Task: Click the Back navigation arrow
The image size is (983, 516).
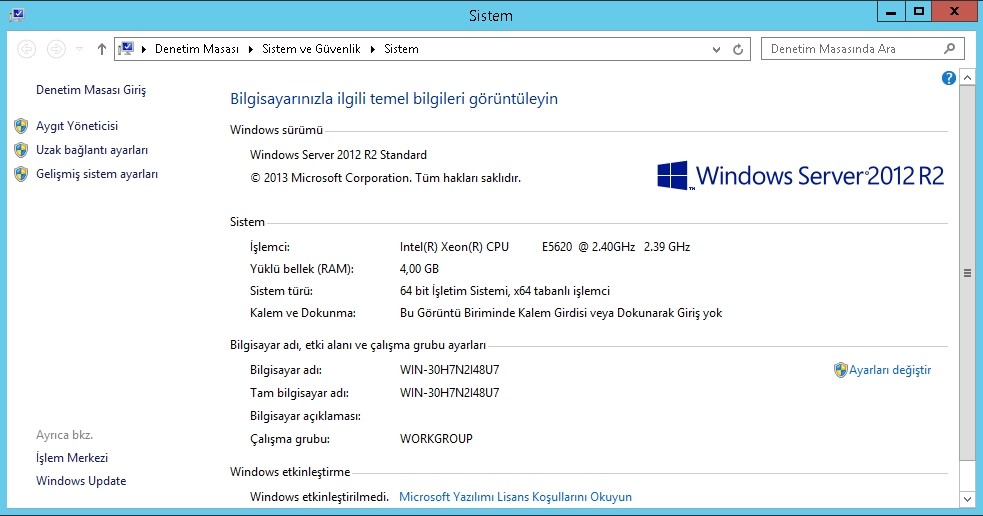Action: (26, 49)
